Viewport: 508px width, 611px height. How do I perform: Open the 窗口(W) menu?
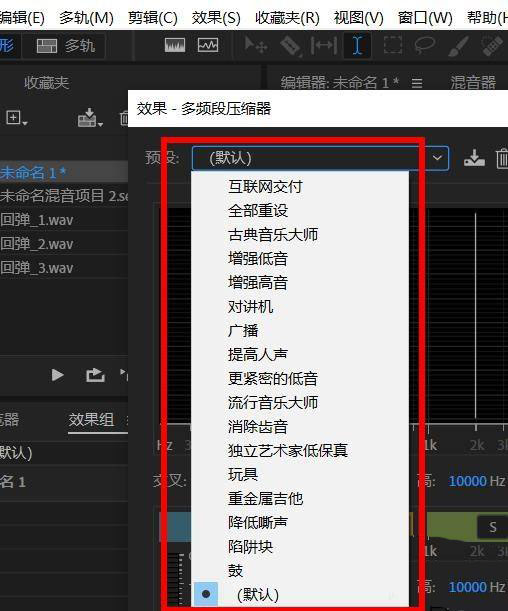(x=425, y=18)
